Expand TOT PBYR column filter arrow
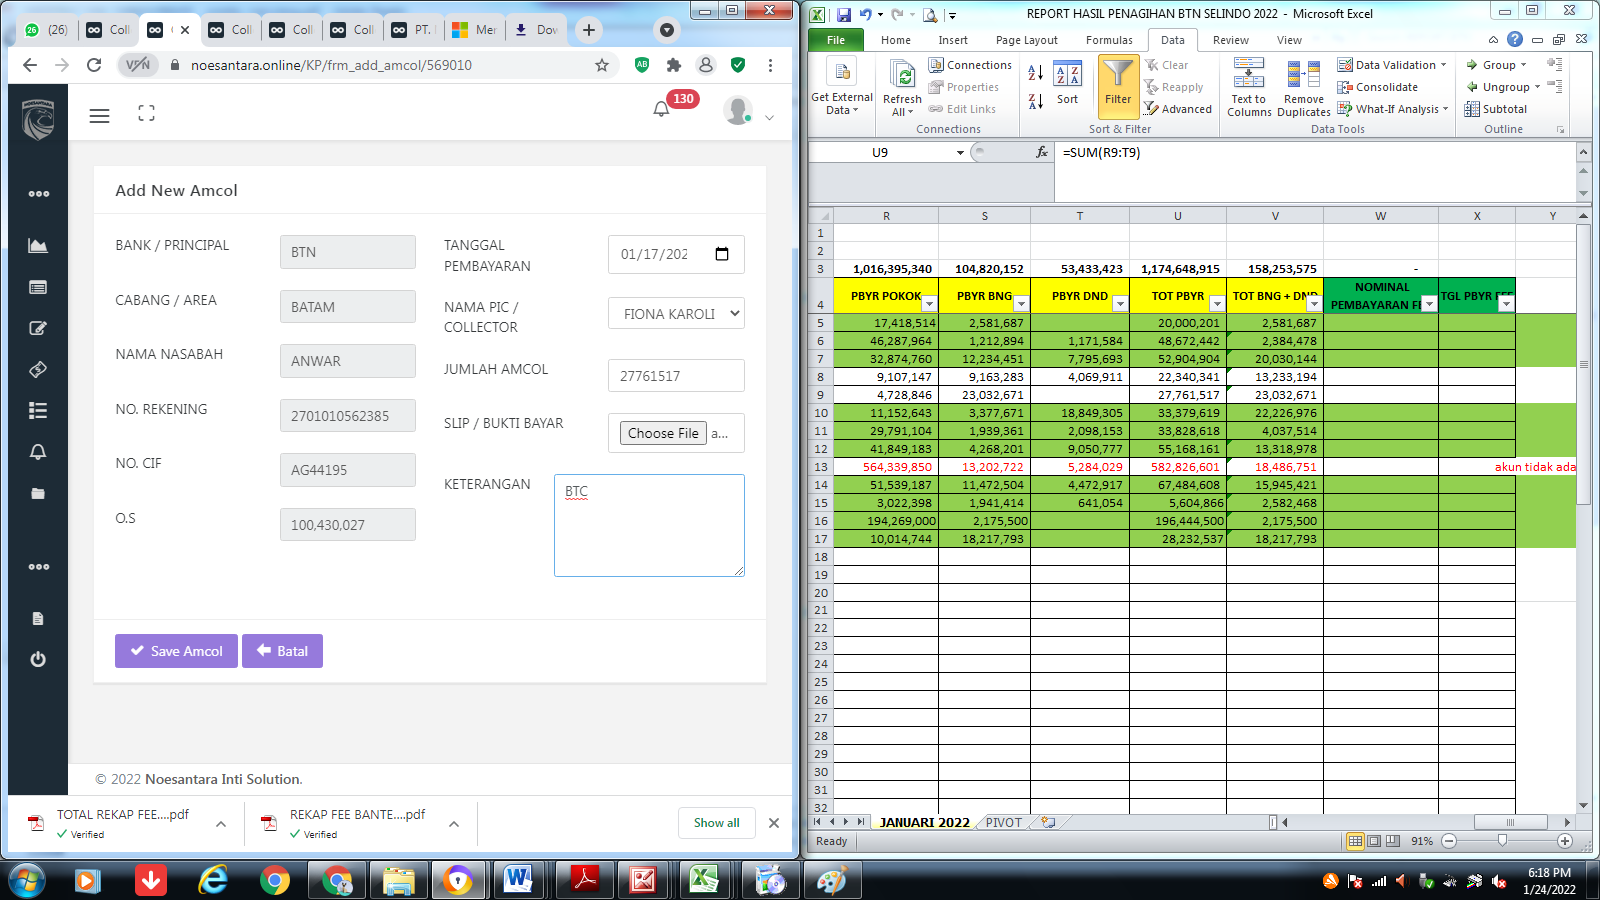Viewport: 1600px width, 900px height. pyautogui.click(x=1216, y=304)
